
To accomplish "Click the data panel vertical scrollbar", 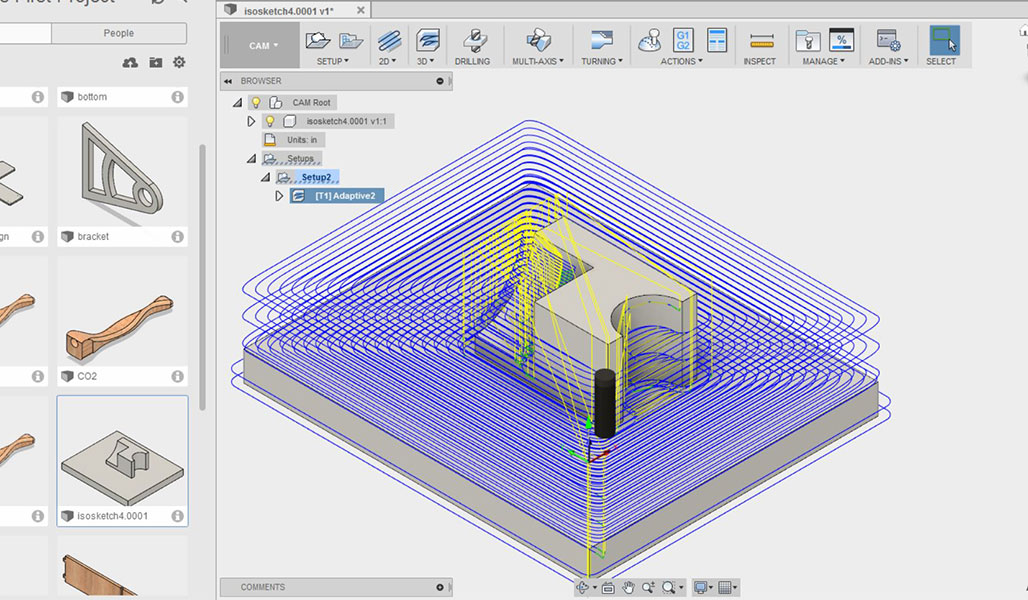I will [x=203, y=277].
